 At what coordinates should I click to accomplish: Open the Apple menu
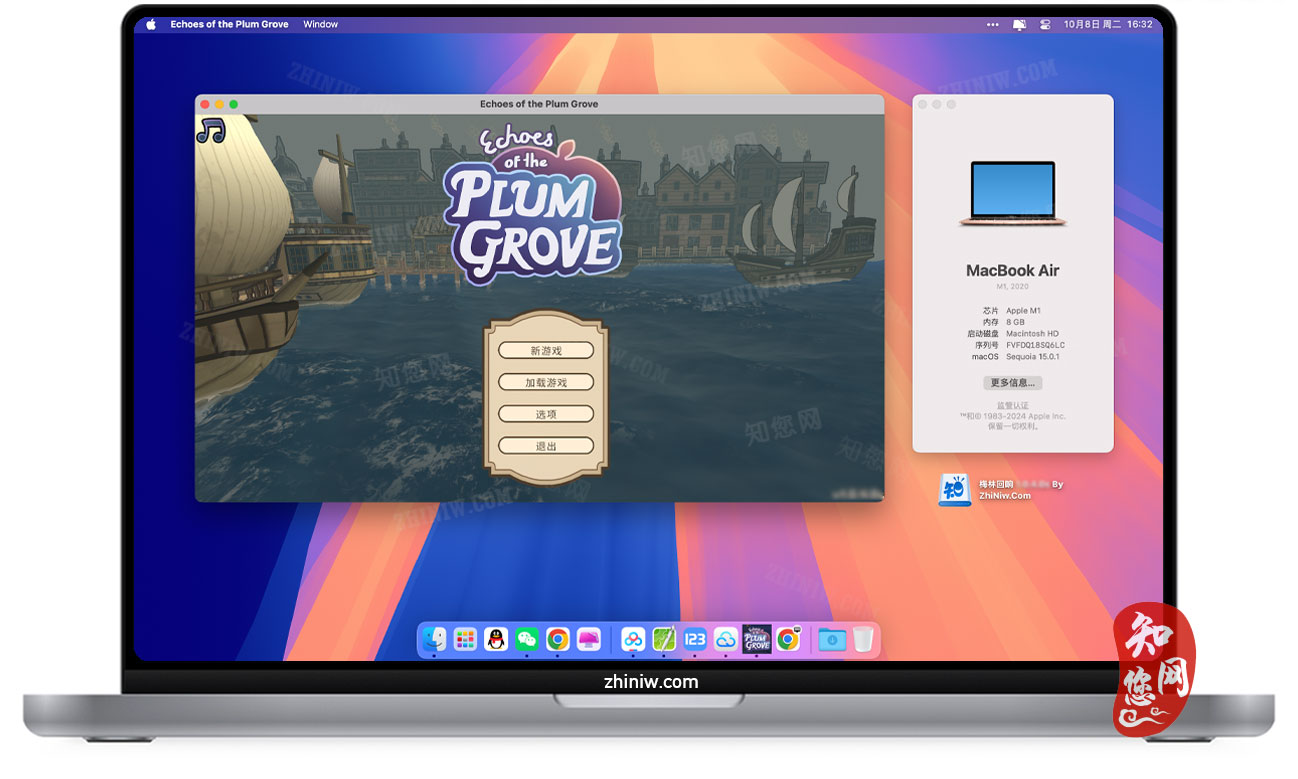click(x=152, y=24)
